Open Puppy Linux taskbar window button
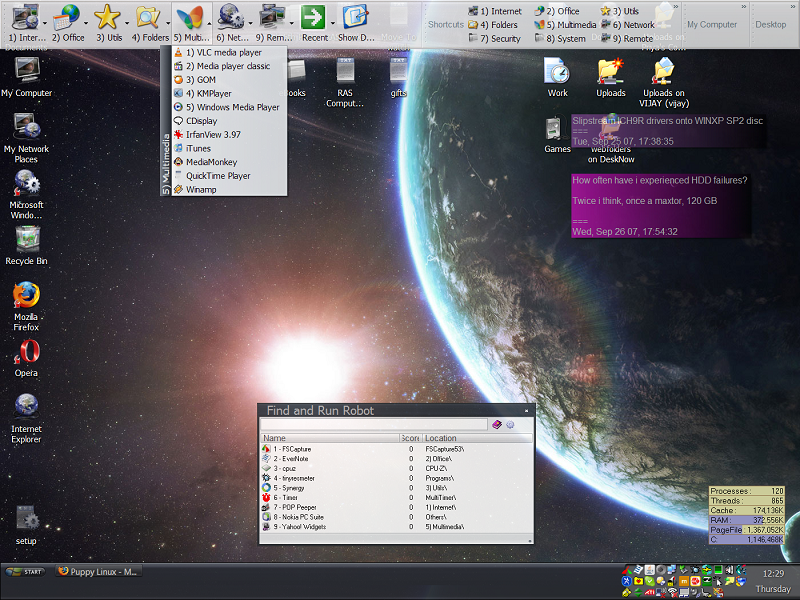The width and height of the screenshot is (800, 600). pos(98,572)
